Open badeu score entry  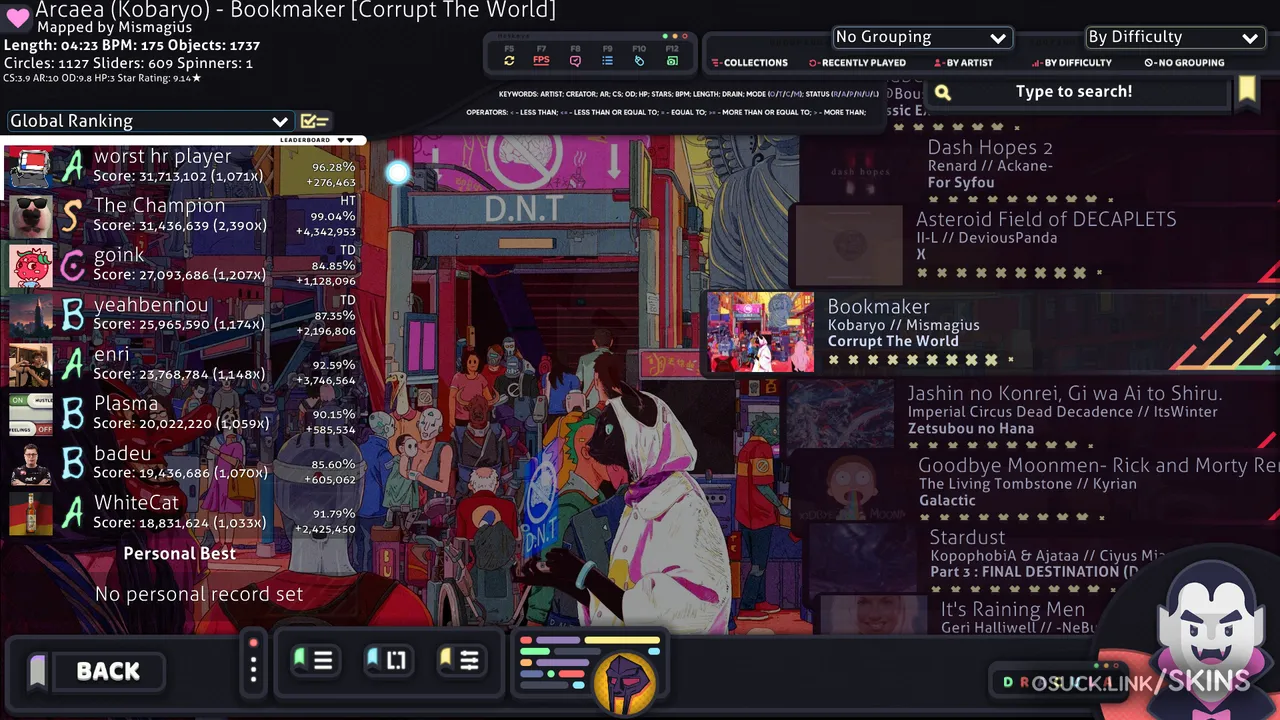[x=182, y=464]
